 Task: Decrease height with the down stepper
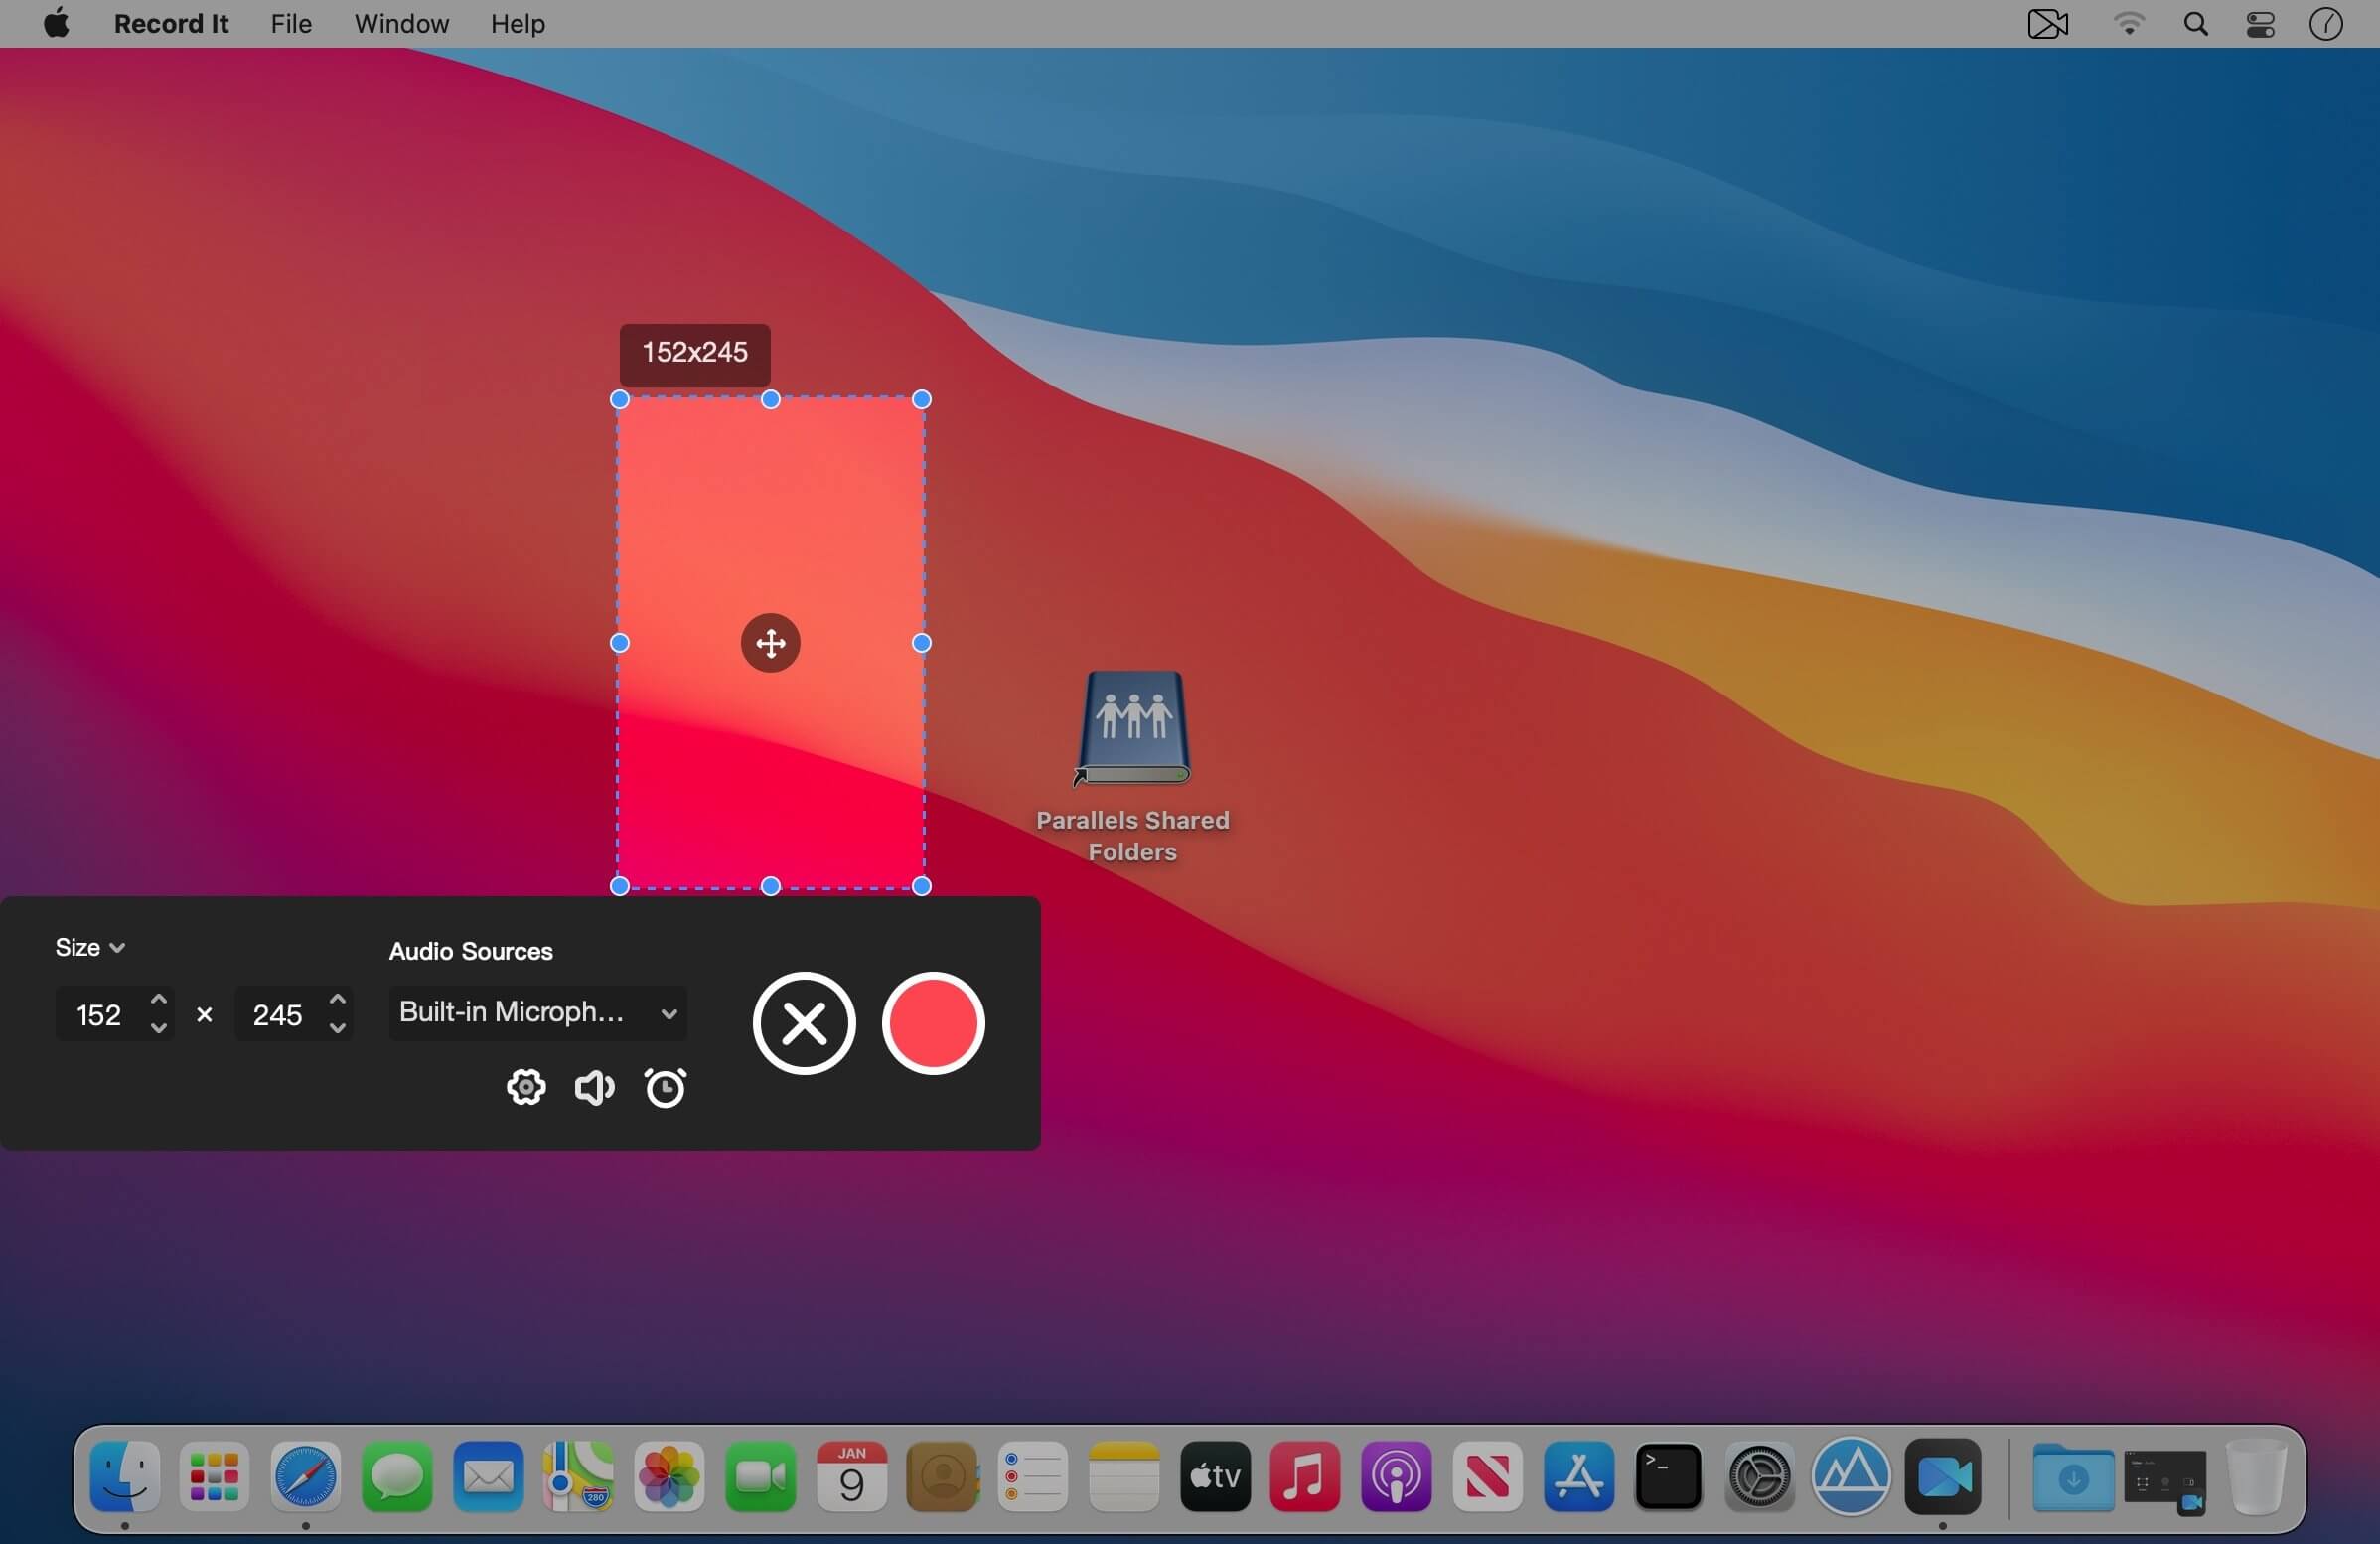[338, 1028]
